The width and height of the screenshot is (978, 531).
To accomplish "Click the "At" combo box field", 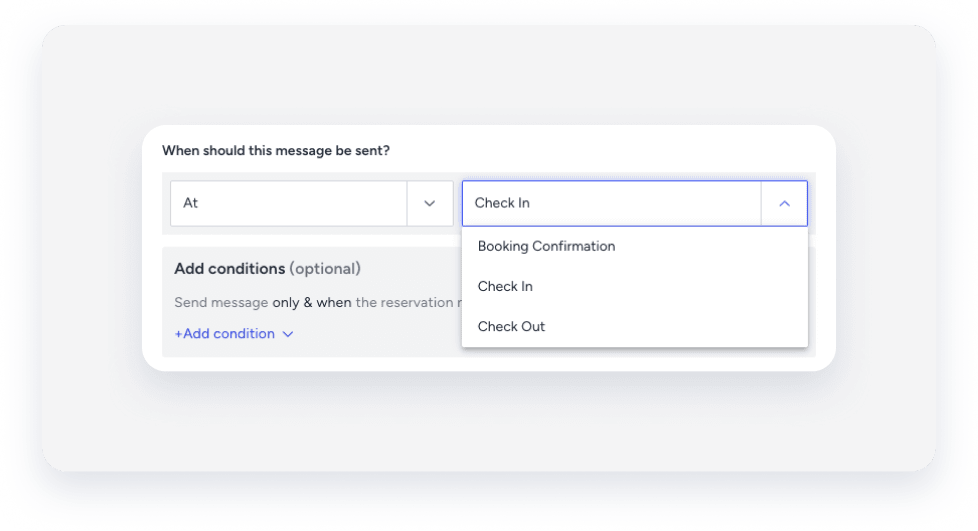I will coord(290,203).
